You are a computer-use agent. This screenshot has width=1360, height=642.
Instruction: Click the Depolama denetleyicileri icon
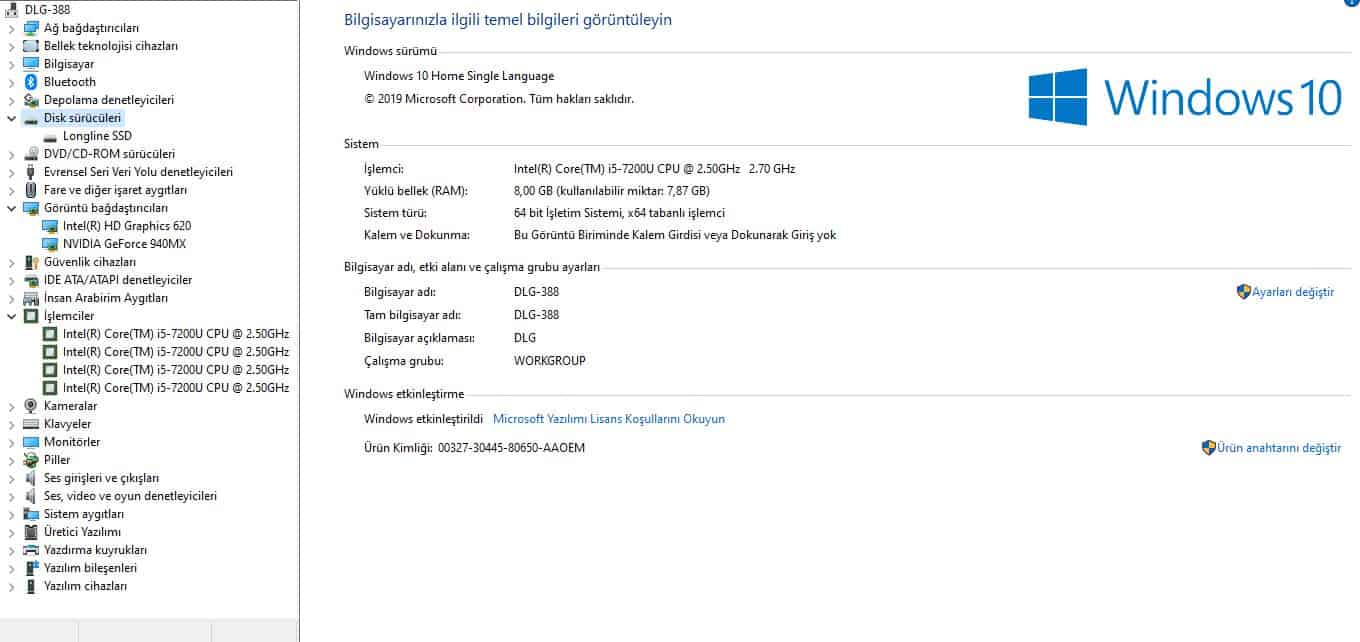[31, 100]
